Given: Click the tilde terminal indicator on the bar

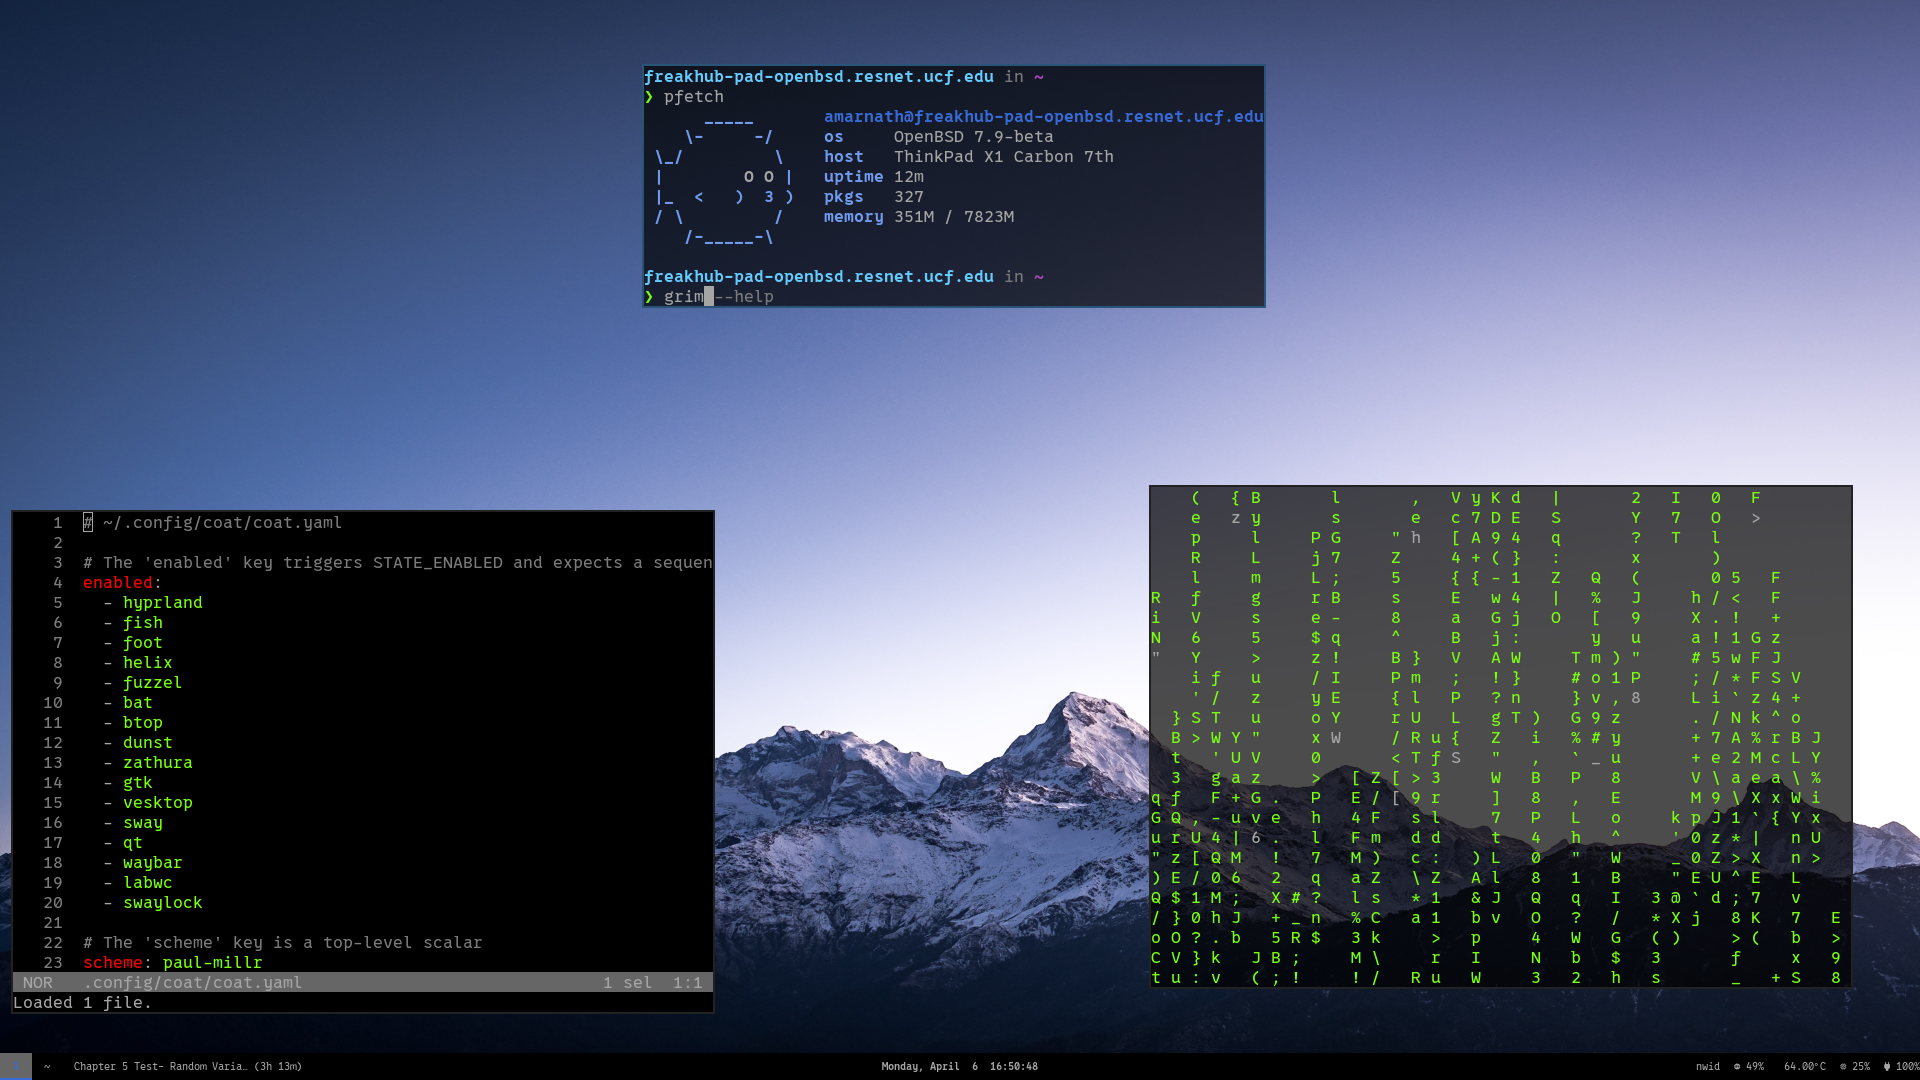Looking at the screenshot, I should pyautogui.click(x=47, y=1066).
